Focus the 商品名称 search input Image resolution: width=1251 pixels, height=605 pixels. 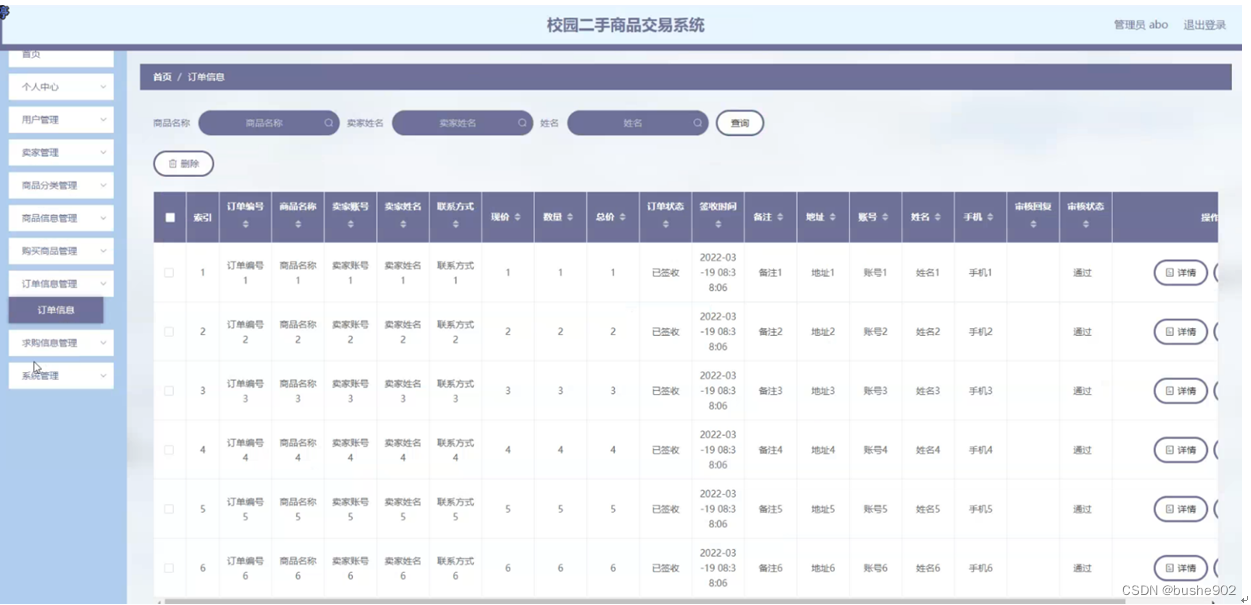pyautogui.click(x=269, y=123)
